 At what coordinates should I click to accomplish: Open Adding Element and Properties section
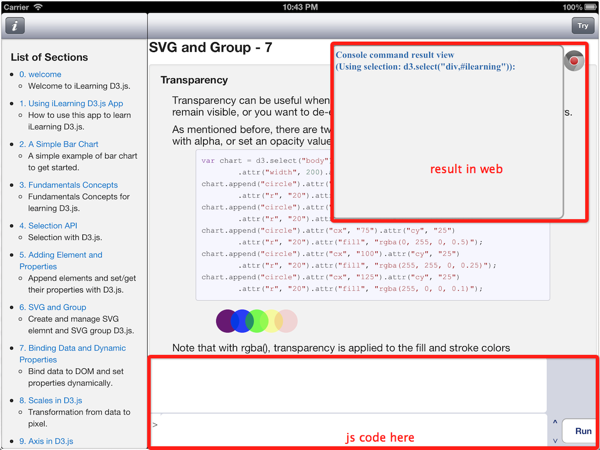(x=61, y=261)
